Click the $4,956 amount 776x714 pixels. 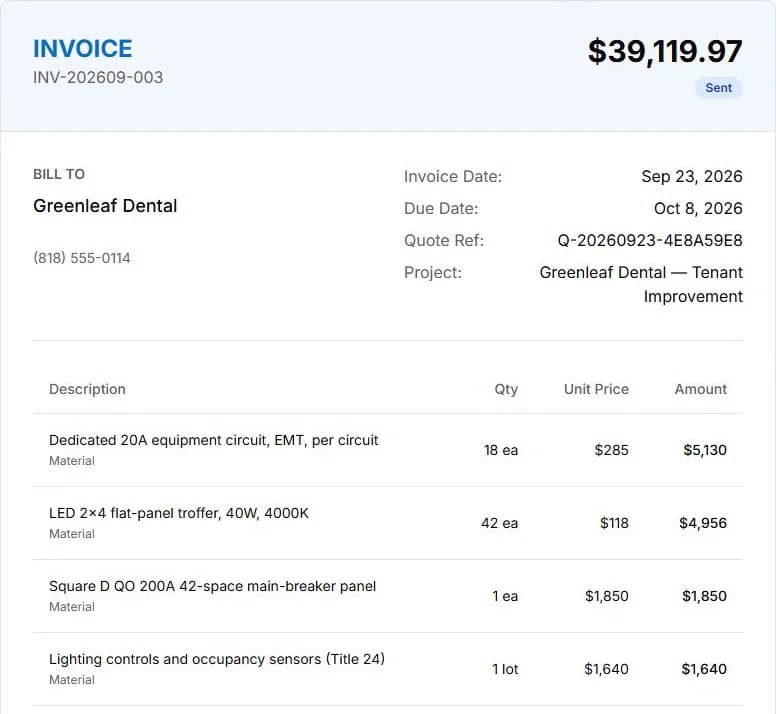(x=703, y=523)
